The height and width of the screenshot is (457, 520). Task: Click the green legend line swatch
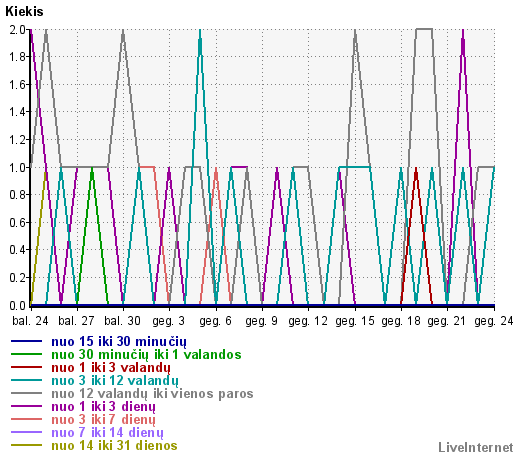click(27, 354)
